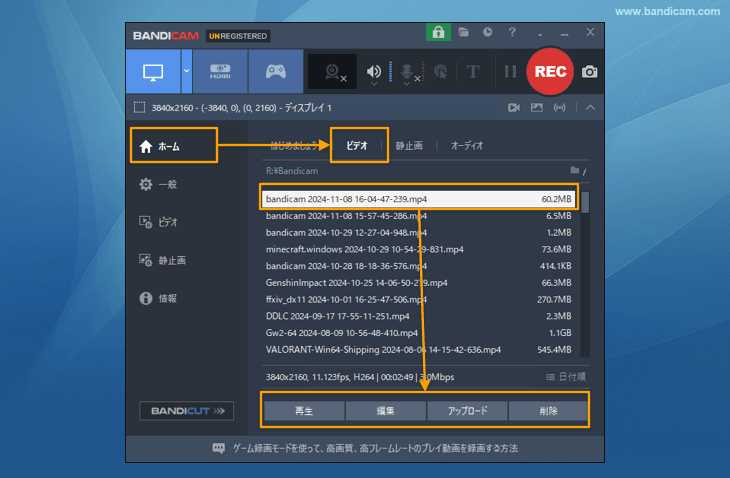Select bandicam 2024-11-08 16-04-47-239.mp4
Image resolution: width=730 pixels, height=478 pixels.
coord(418,199)
